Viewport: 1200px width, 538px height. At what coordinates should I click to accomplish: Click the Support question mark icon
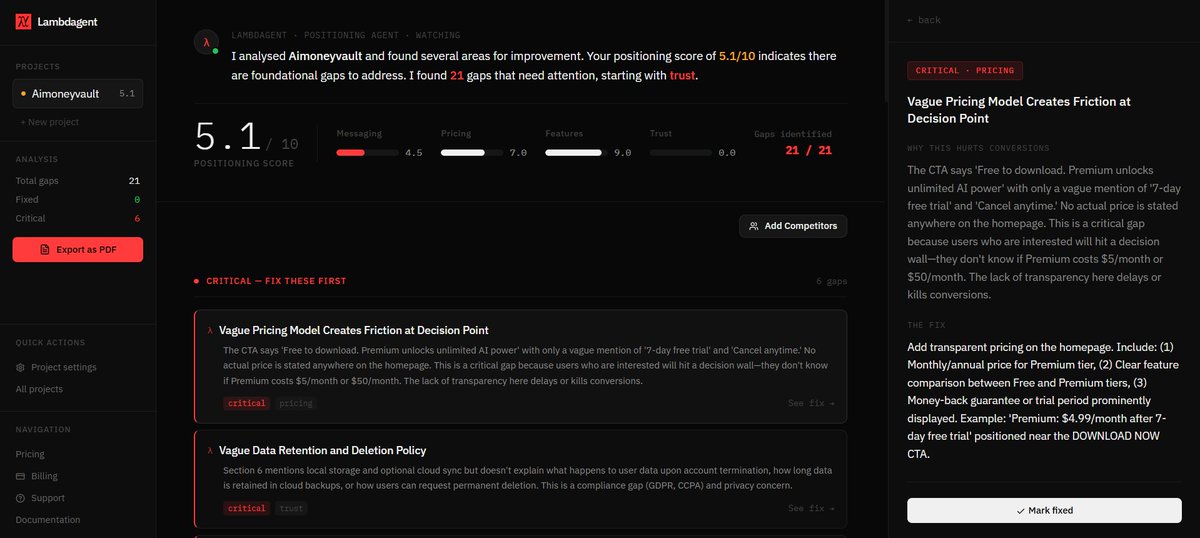point(21,498)
